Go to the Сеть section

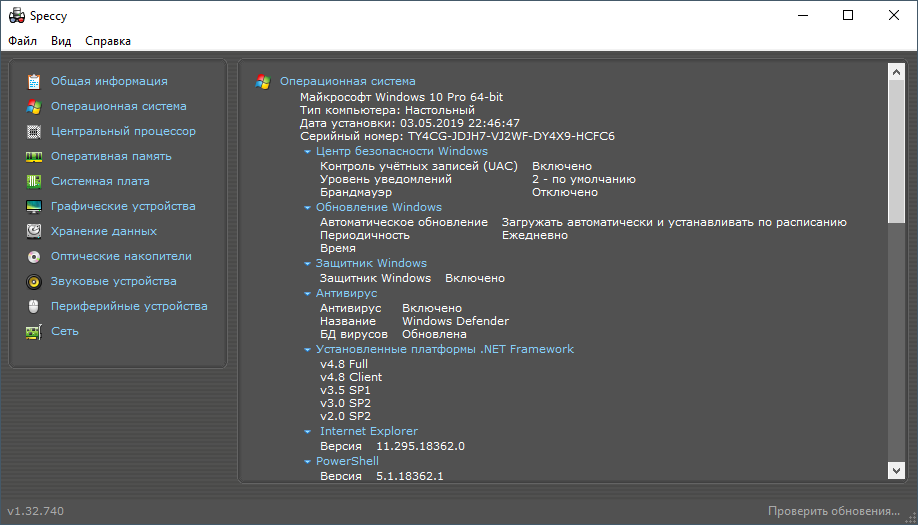[x=64, y=331]
